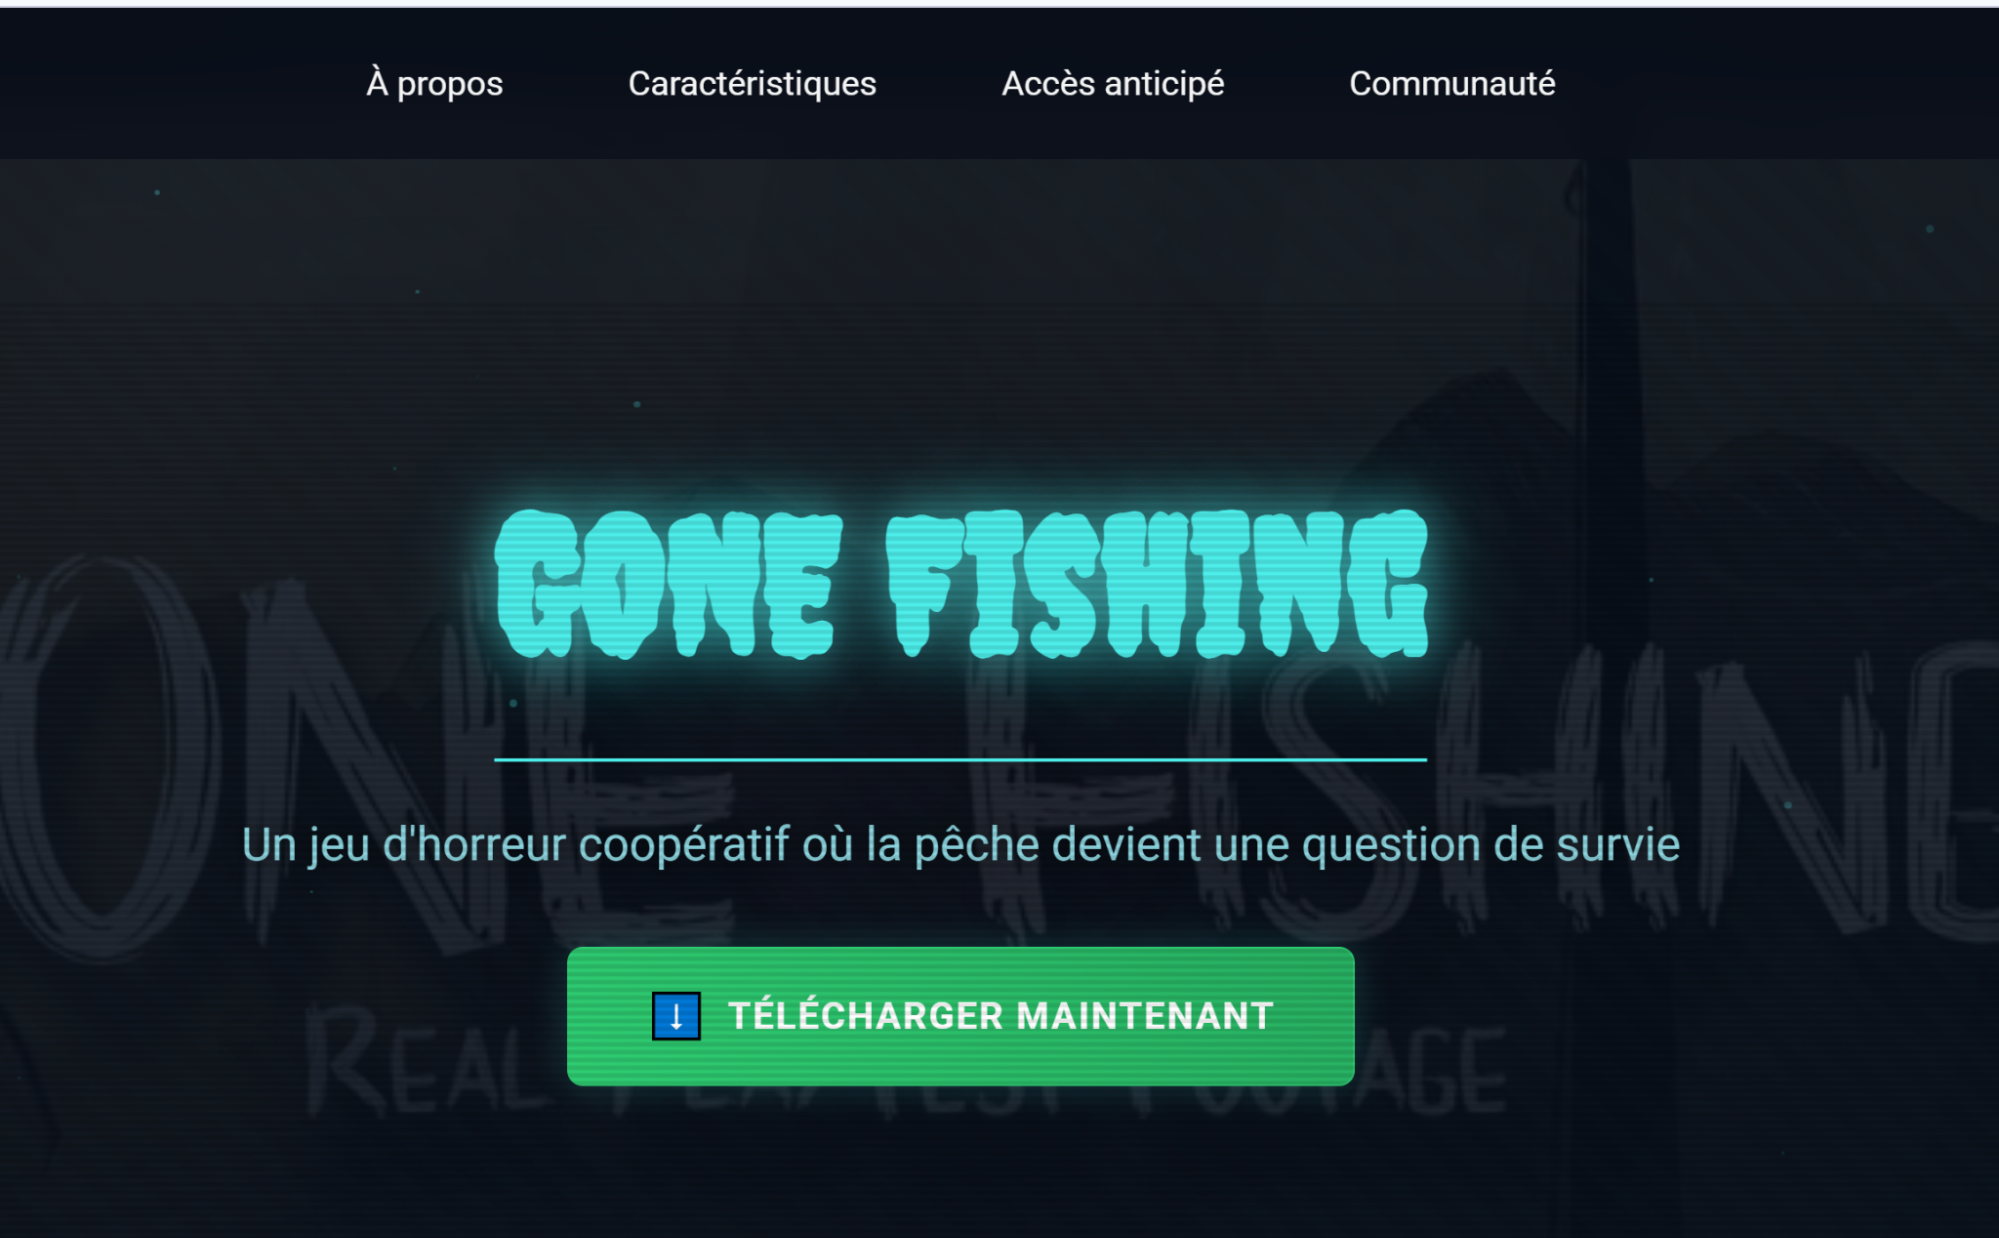The image size is (1999, 1238).
Task: Visit the Communauté link
Action: click(1452, 83)
